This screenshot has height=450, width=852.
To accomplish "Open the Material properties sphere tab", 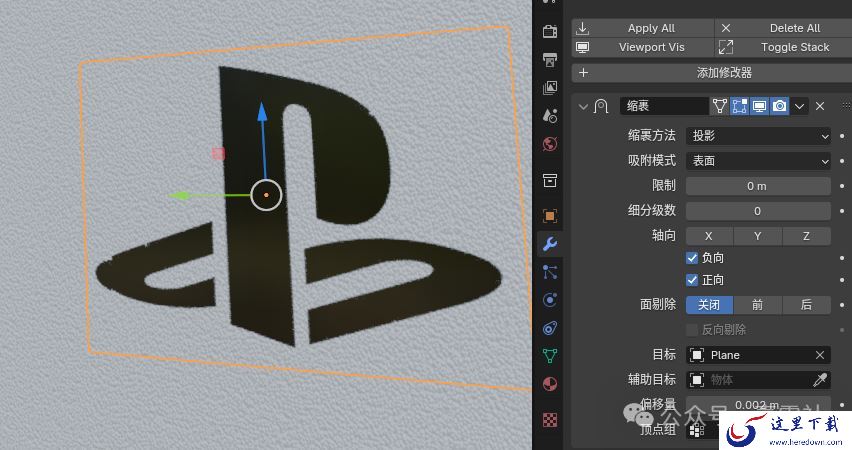I will [550, 384].
